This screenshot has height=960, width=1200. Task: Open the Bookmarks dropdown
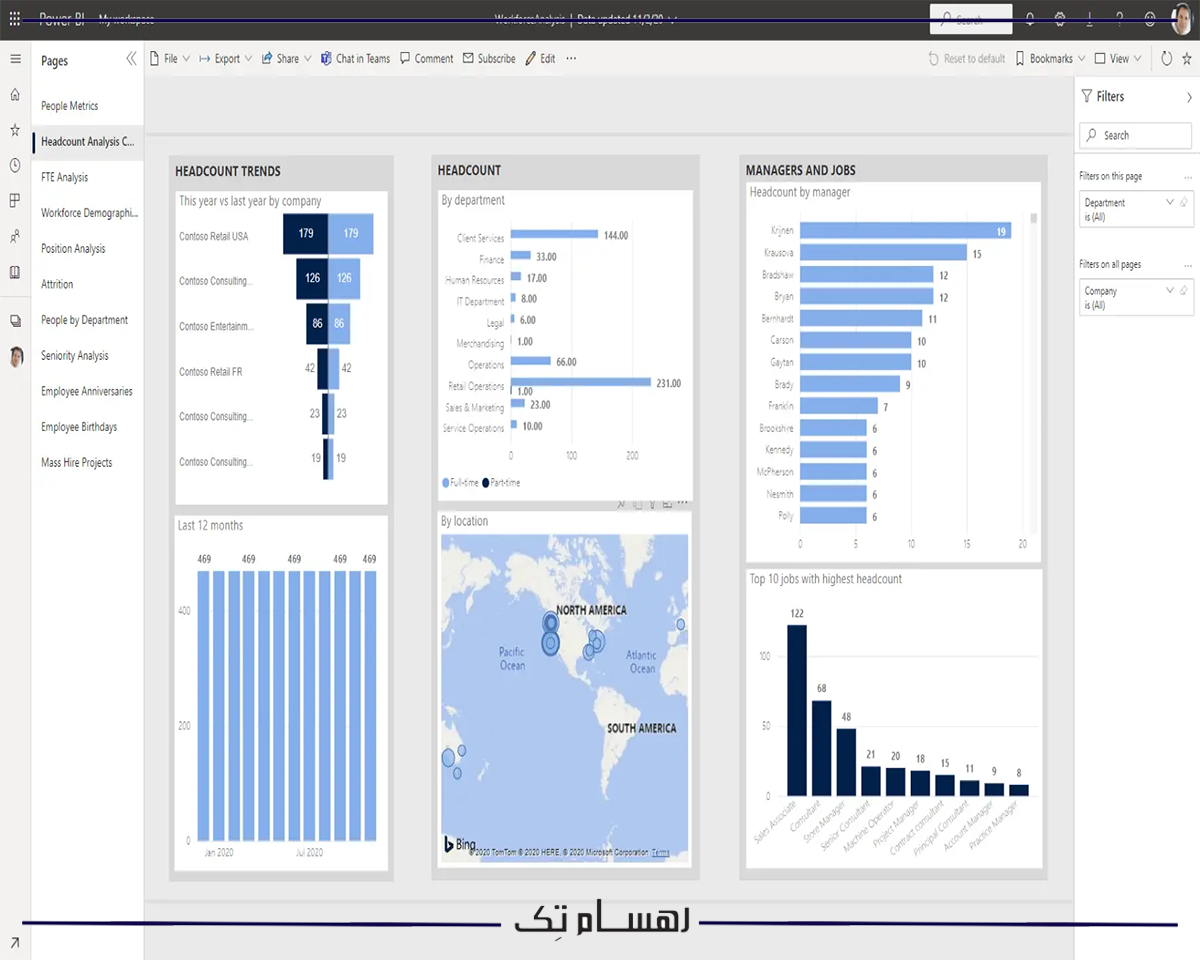(x=1050, y=59)
